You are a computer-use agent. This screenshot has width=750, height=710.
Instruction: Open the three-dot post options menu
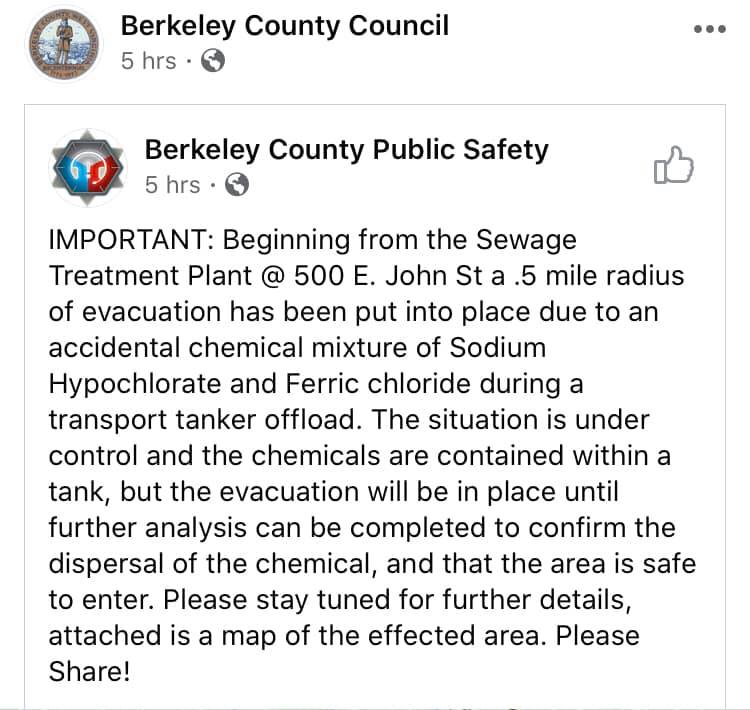709,29
